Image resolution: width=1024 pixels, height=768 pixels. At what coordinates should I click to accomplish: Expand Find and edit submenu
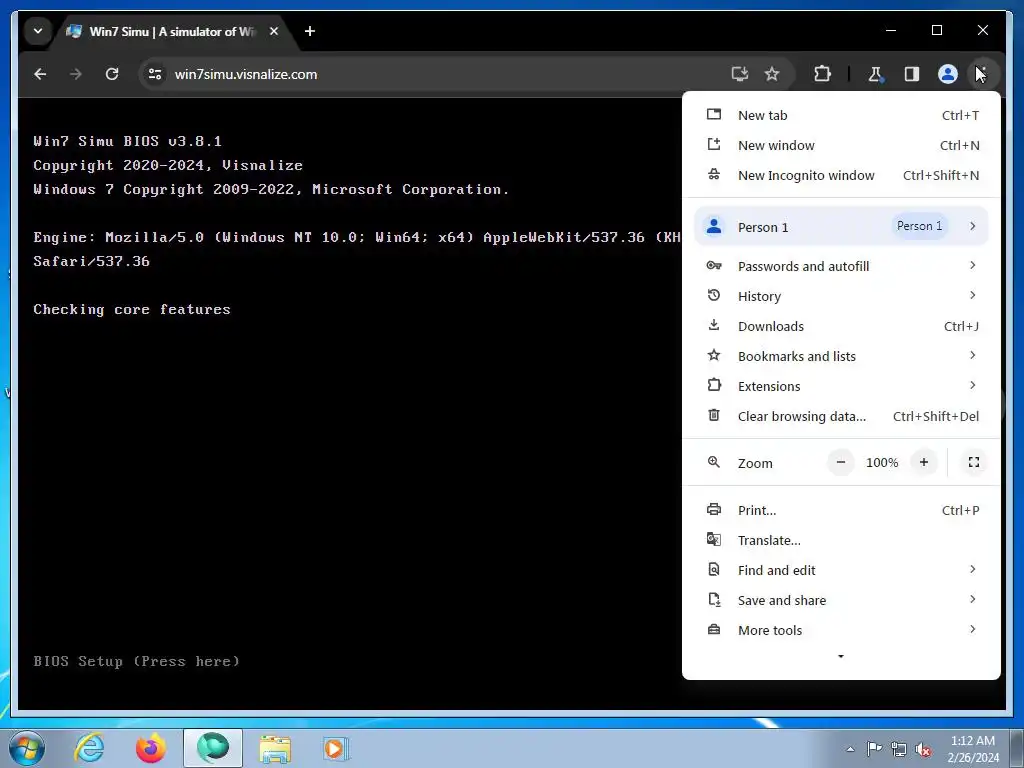click(841, 570)
